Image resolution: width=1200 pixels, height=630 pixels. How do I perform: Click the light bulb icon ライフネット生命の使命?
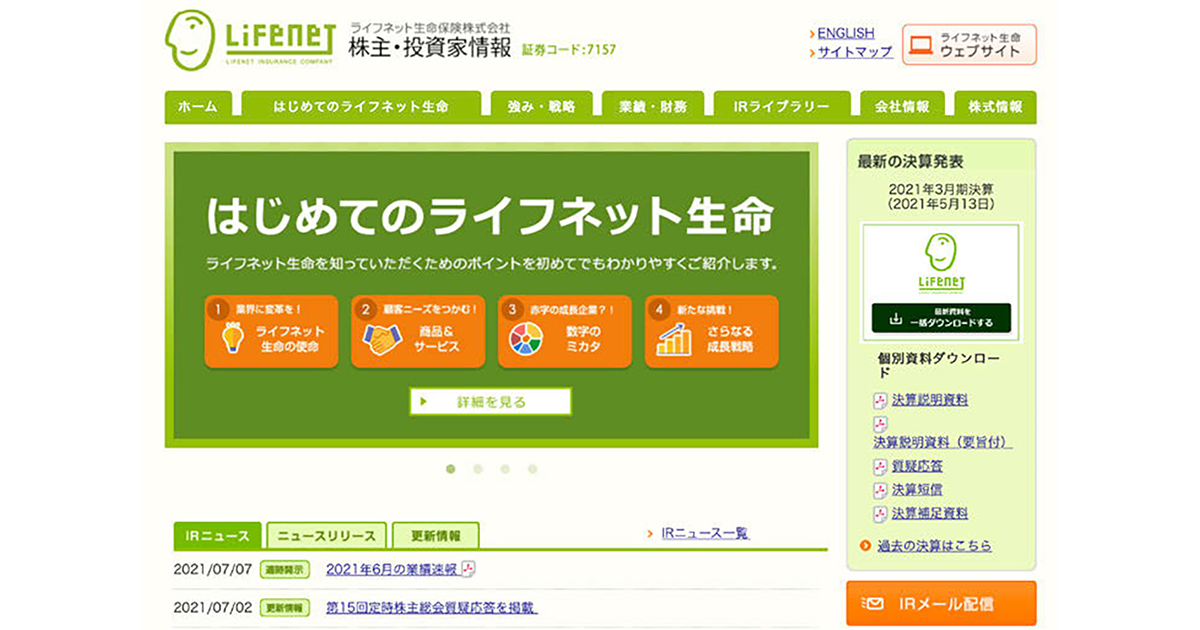point(232,338)
